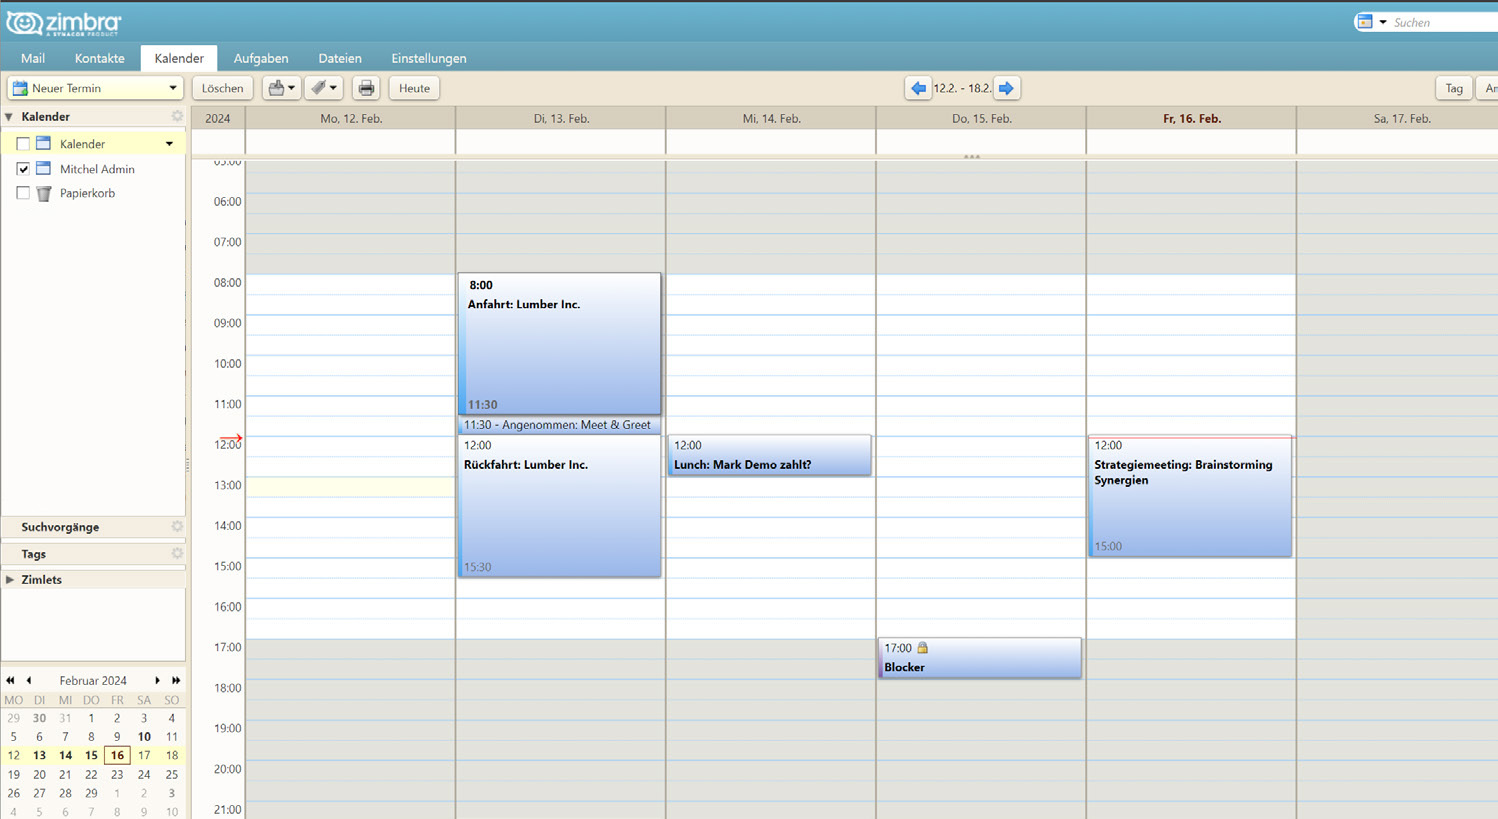Check the Papierkorb checkbox

point(23,193)
